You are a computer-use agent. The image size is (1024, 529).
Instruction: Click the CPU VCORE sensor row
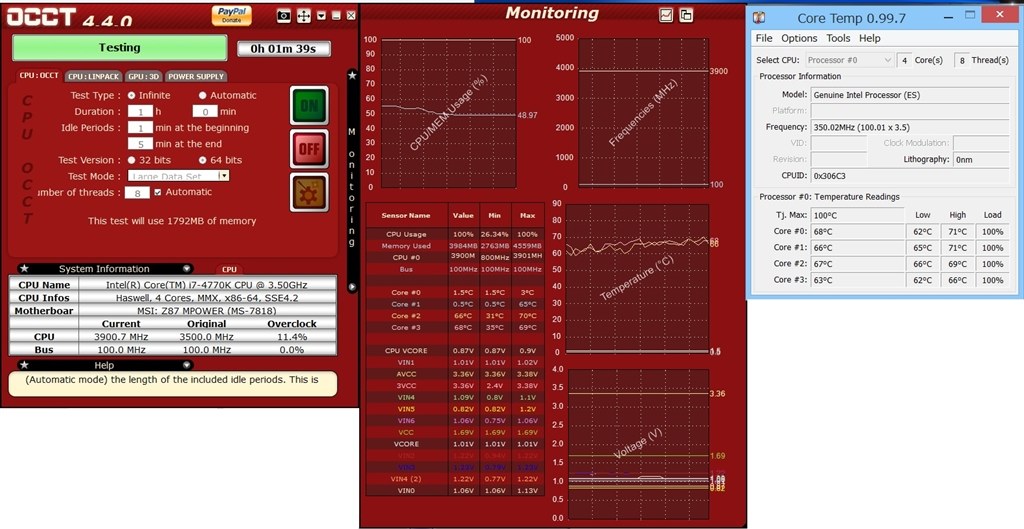tap(455, 351)
